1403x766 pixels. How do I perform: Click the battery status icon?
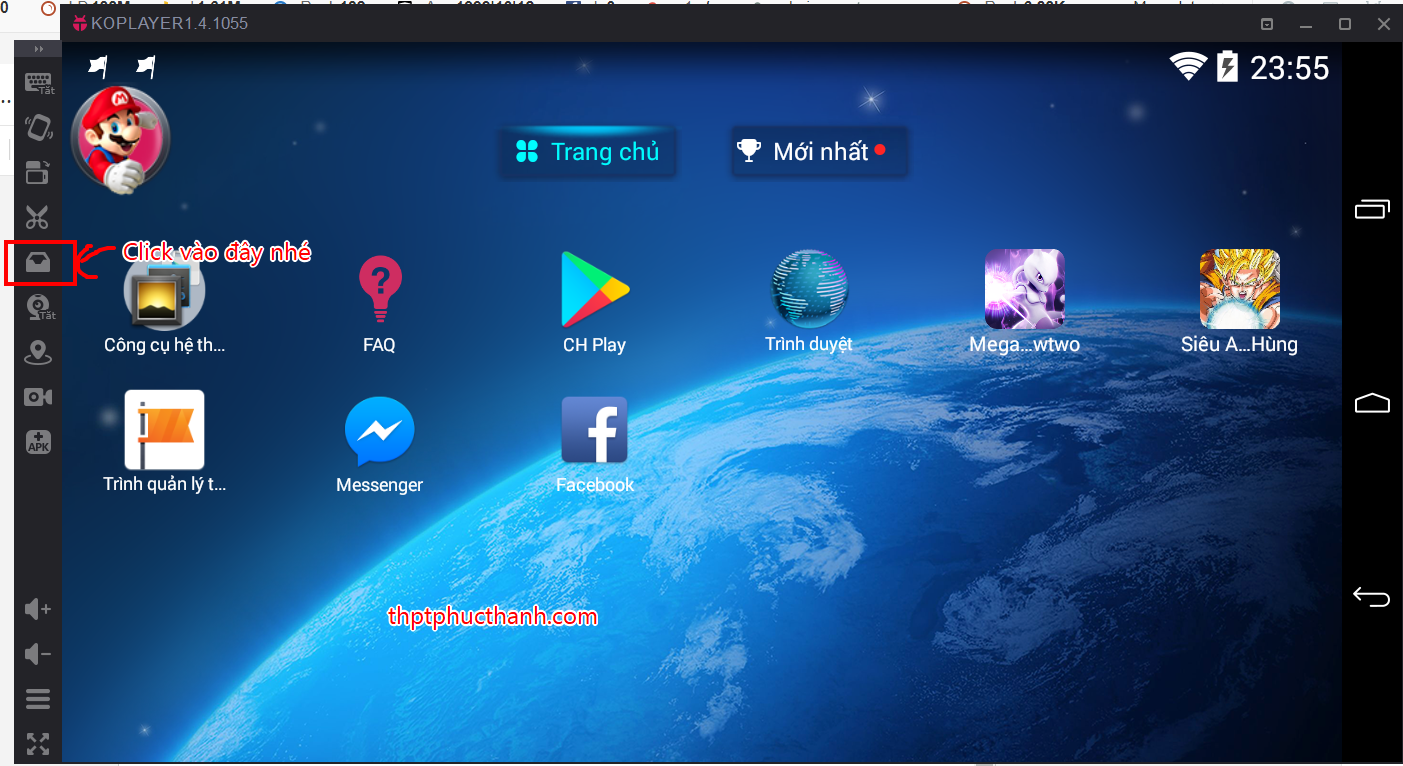(x=1227, y=67)
